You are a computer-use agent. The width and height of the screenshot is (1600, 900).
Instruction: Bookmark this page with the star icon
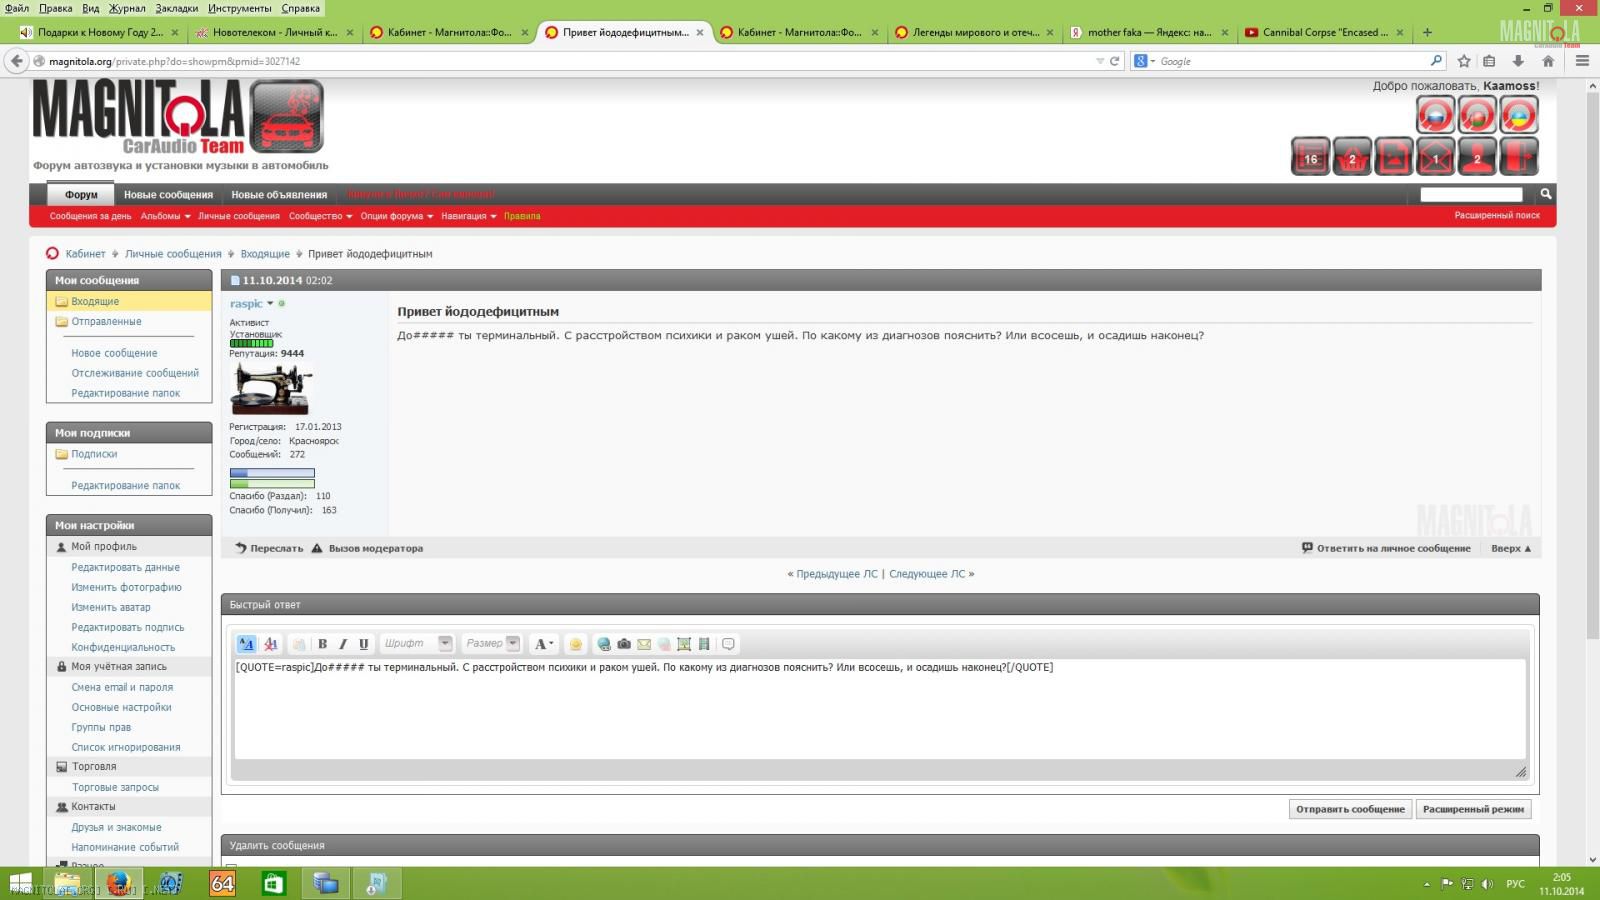coord(1464,61)
